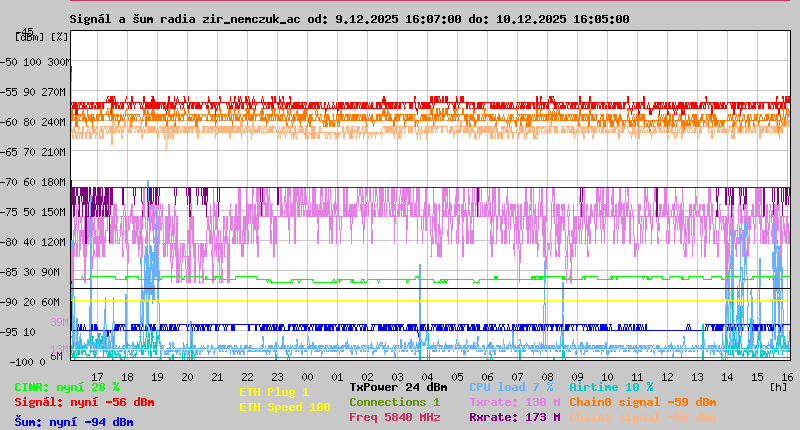This screenshot has height=430, width=800.
Task: Click the '-80' dBm axis value
Action: click(x=9, y=242)
